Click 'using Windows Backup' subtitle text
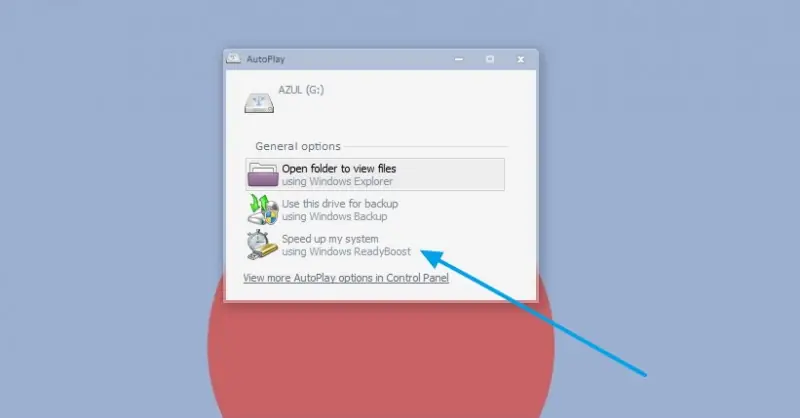 (x=335, y=216)
